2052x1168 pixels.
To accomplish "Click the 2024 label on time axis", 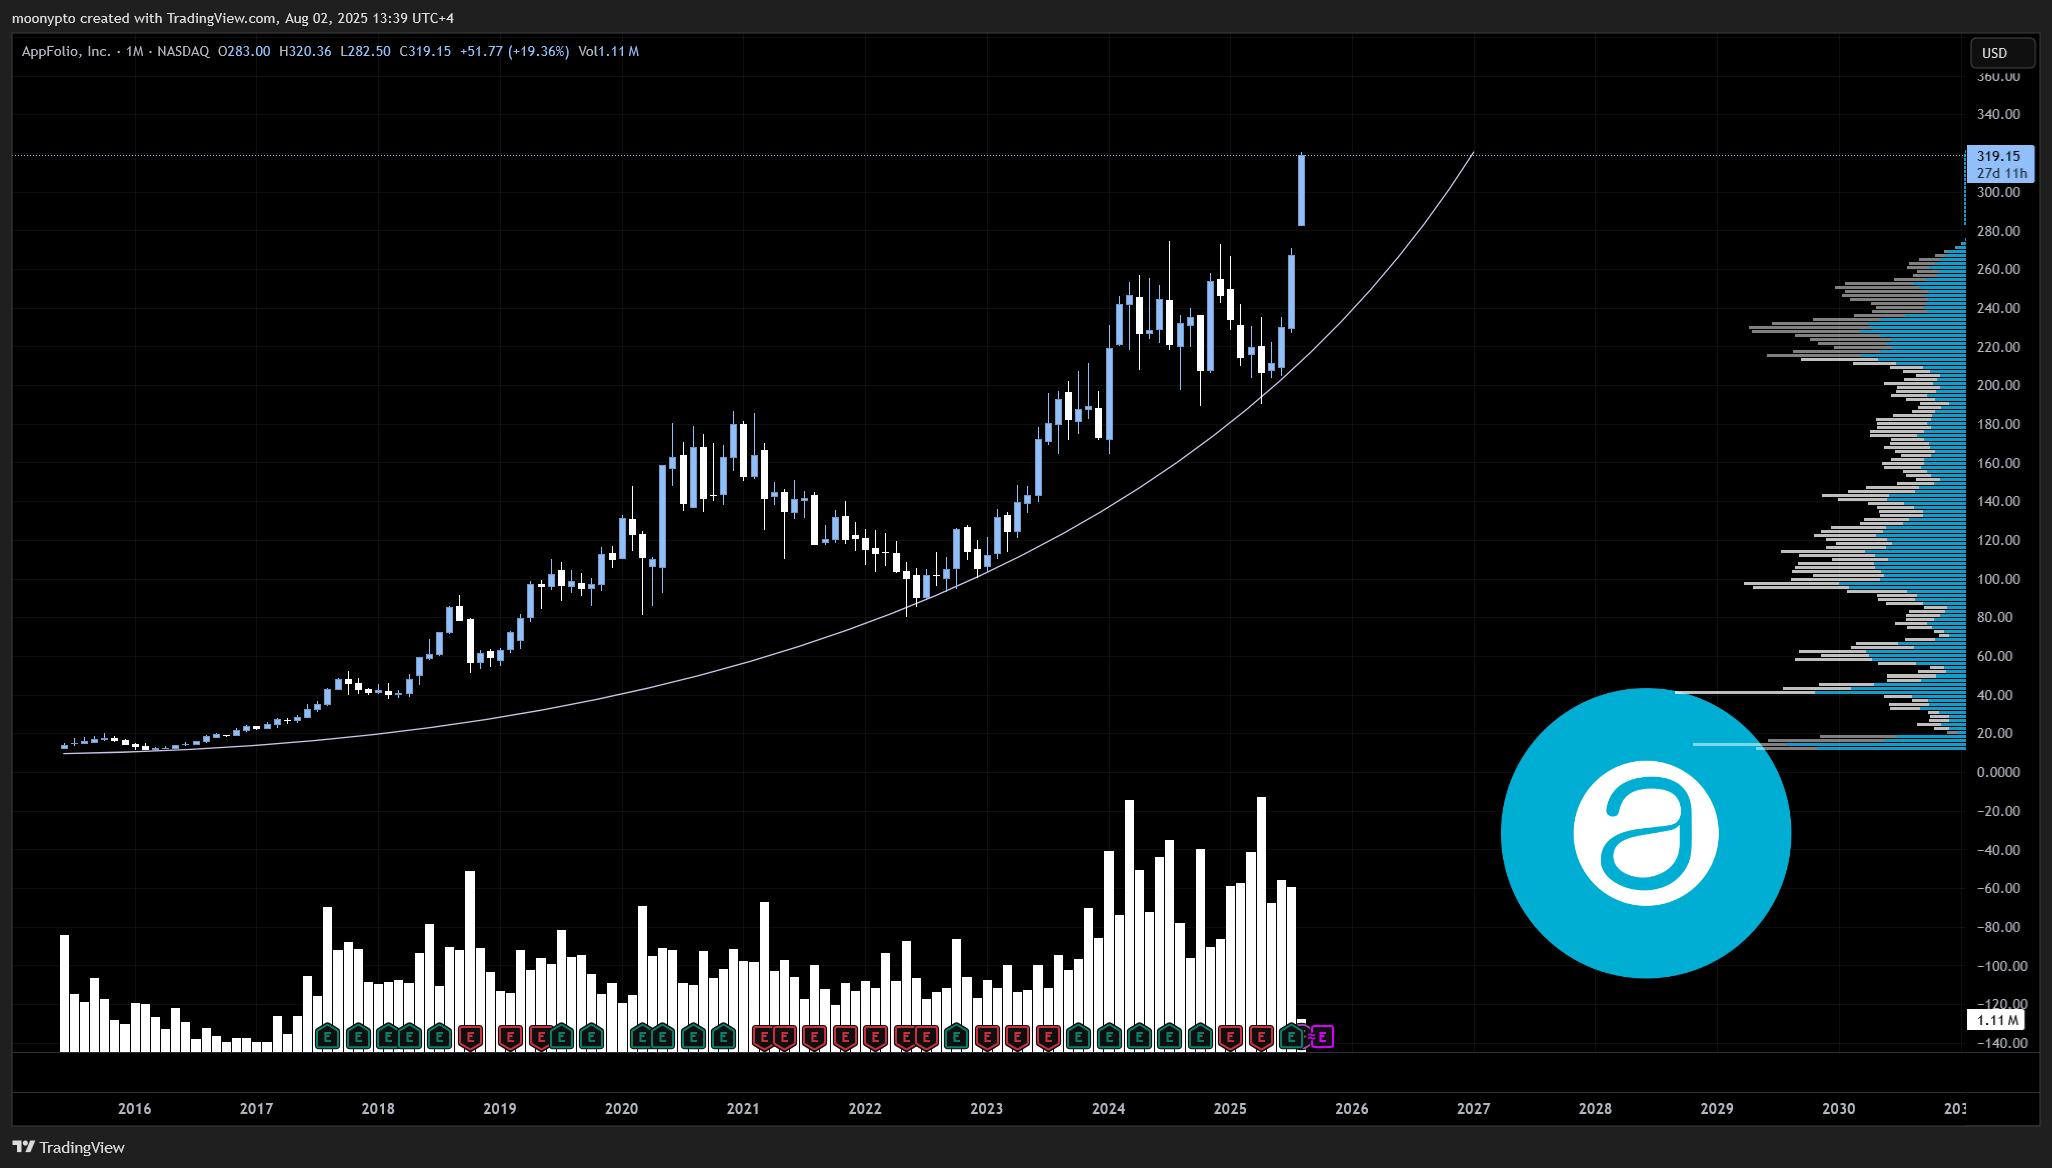I will tap(1108, 1108).
